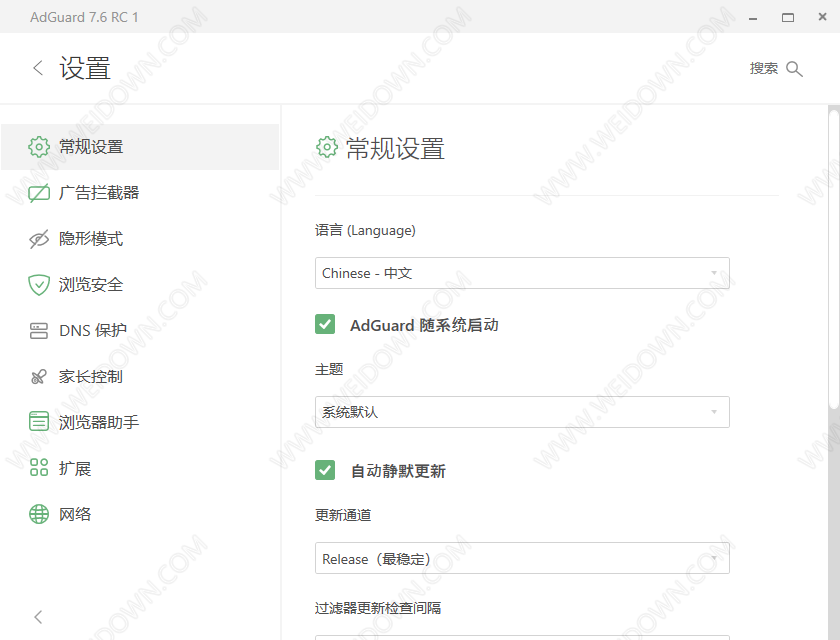
Task: Maximize the AdGuard window
Action: 788,18
